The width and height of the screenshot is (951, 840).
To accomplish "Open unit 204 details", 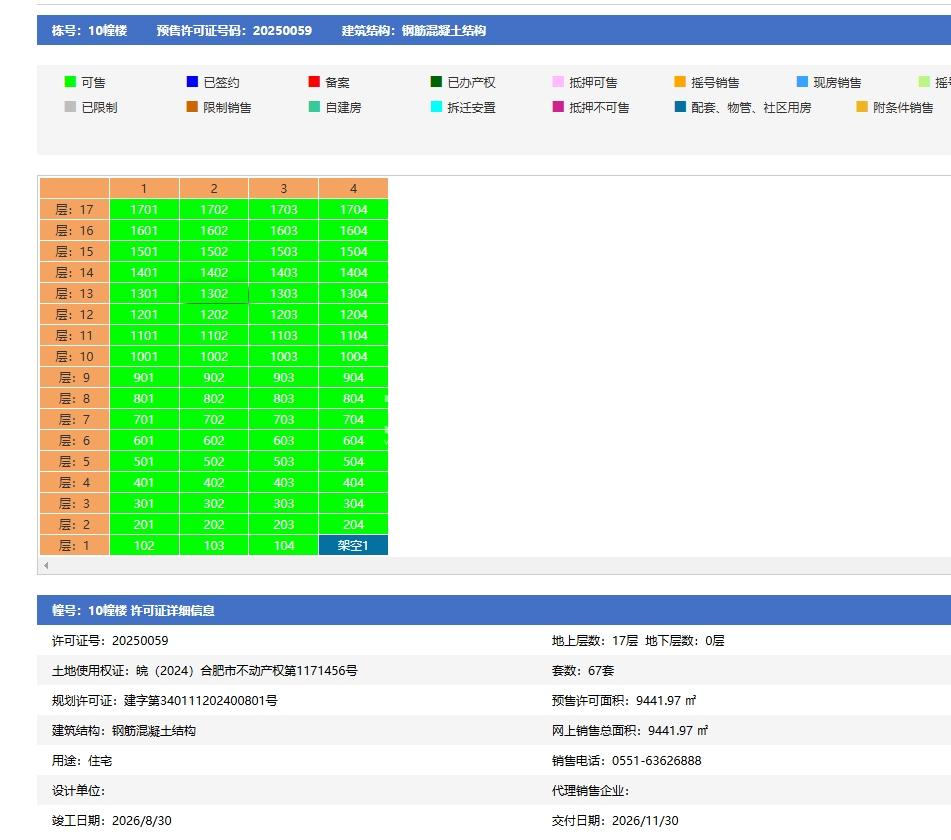I will [354, 524].
